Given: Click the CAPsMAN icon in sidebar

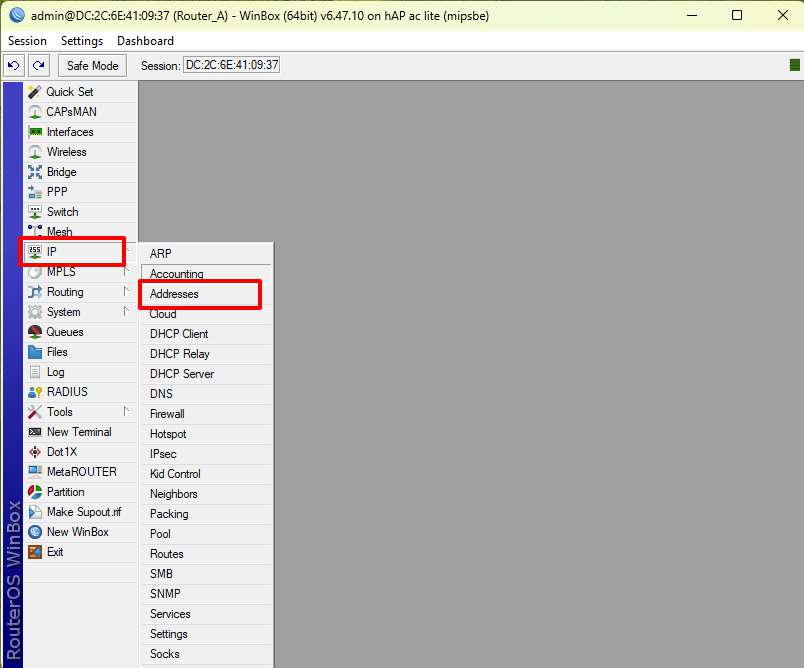Looking at the screenshot, I should click(35, 112).
